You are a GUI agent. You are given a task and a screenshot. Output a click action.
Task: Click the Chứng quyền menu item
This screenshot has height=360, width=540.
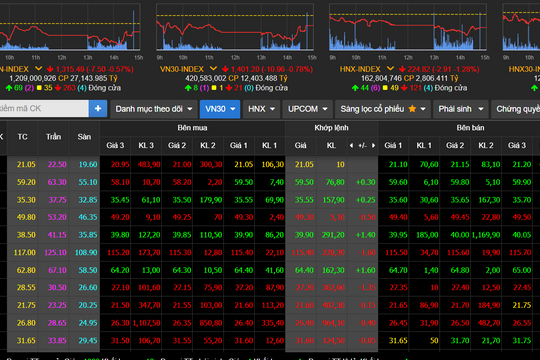pyautogui.click(x=517, y=109)
